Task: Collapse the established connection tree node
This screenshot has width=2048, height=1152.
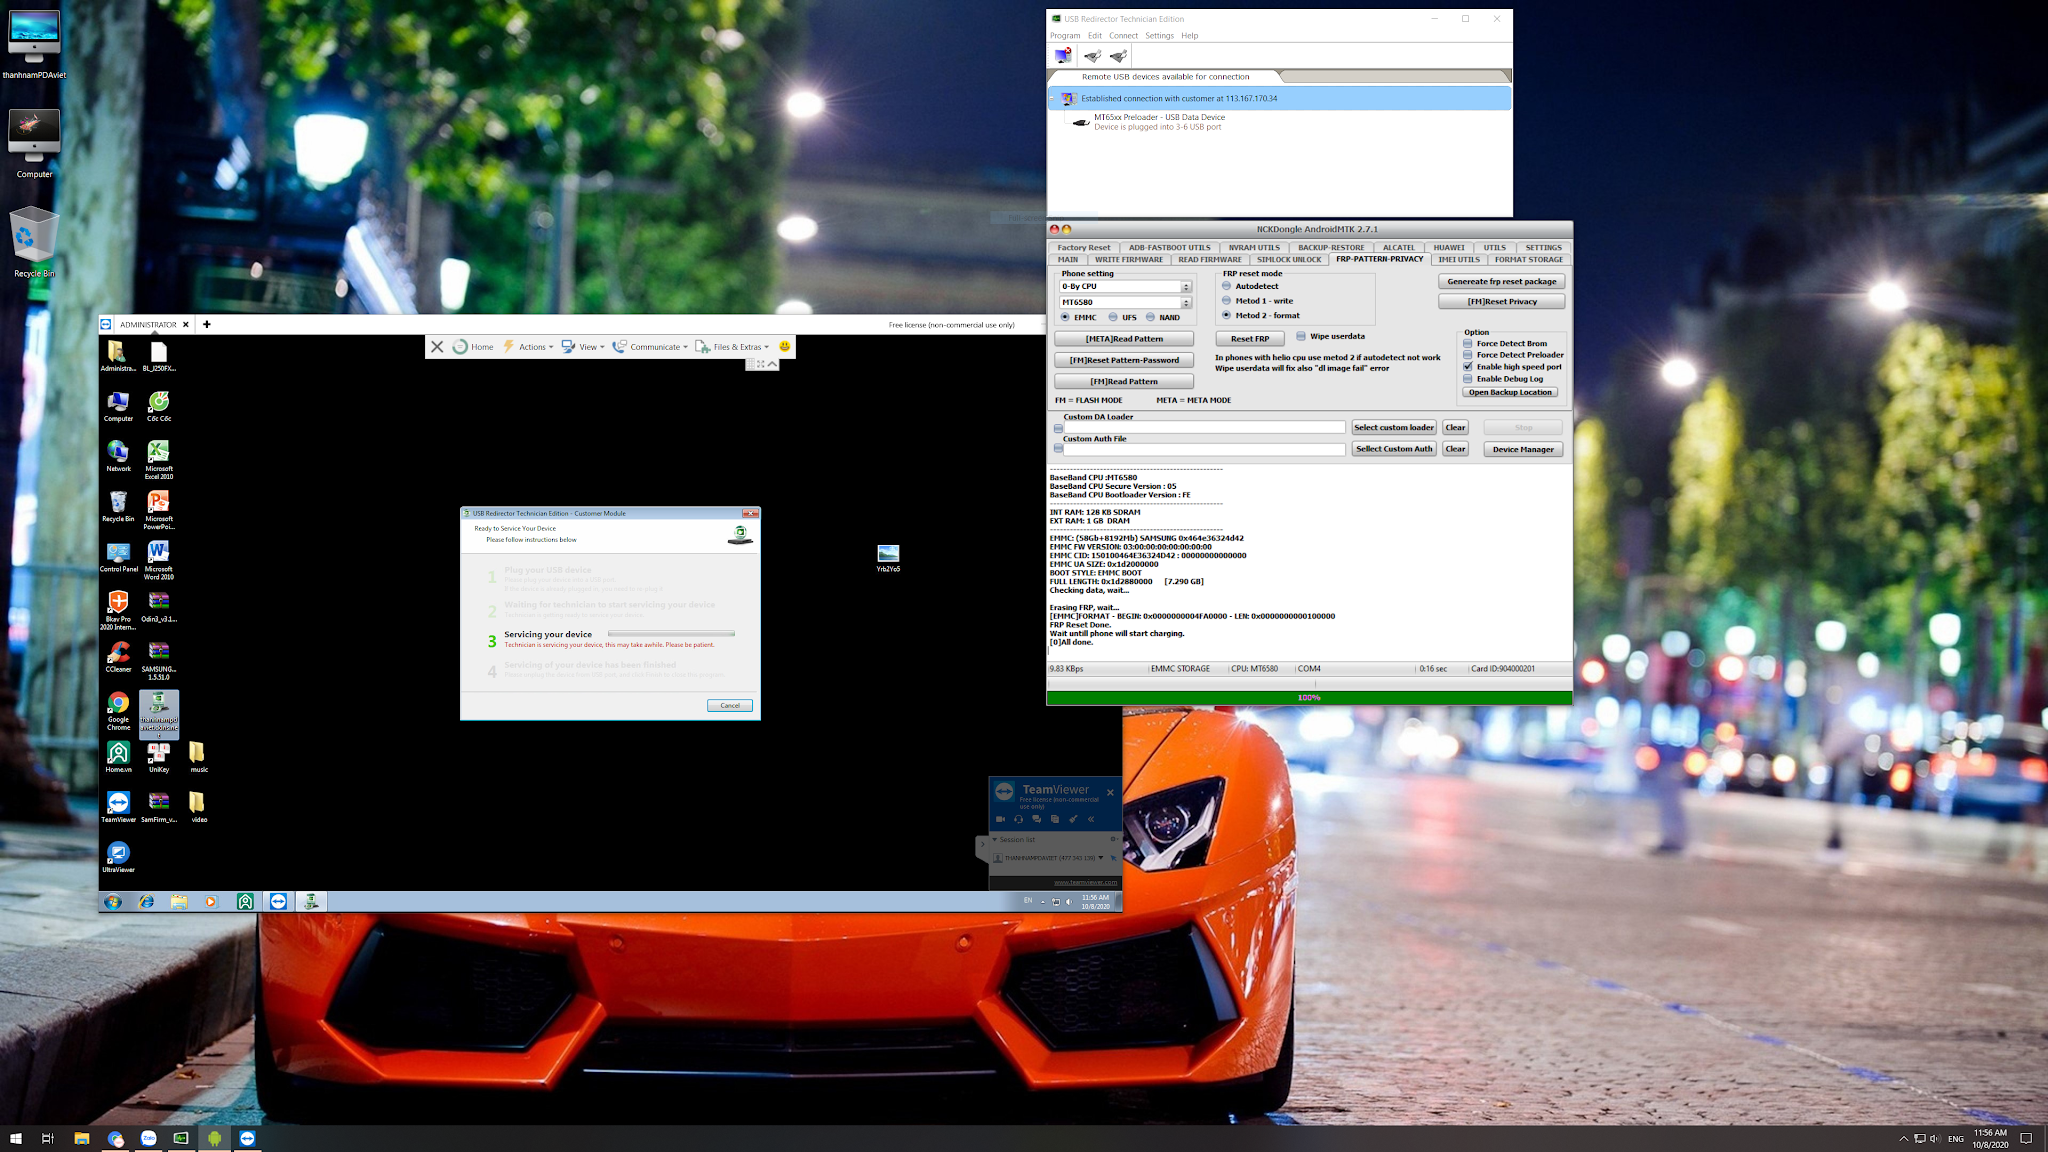Action: coord(1052,99)
